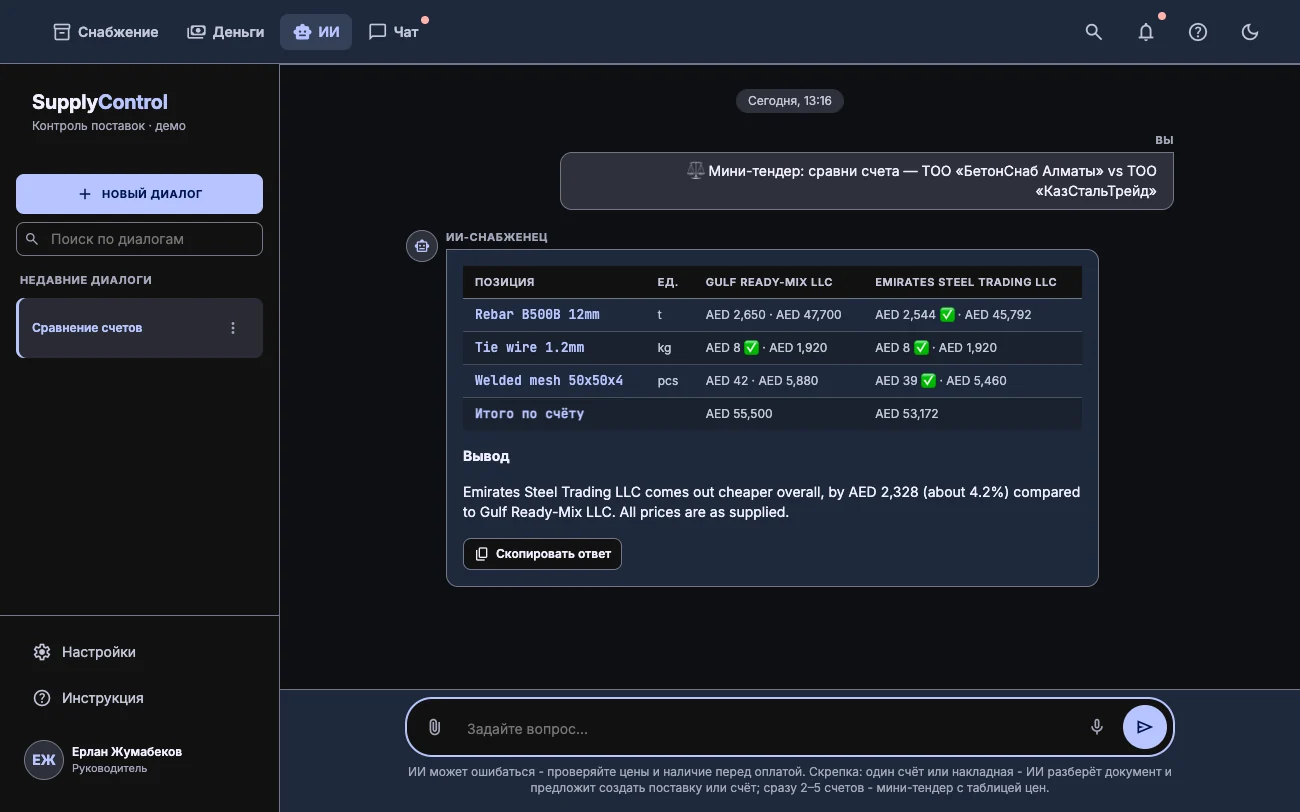Open the Сравнение счетов dialog
Image resolution: width=1300 pixels, height=812 pixels.
click(x=139, y=328)
